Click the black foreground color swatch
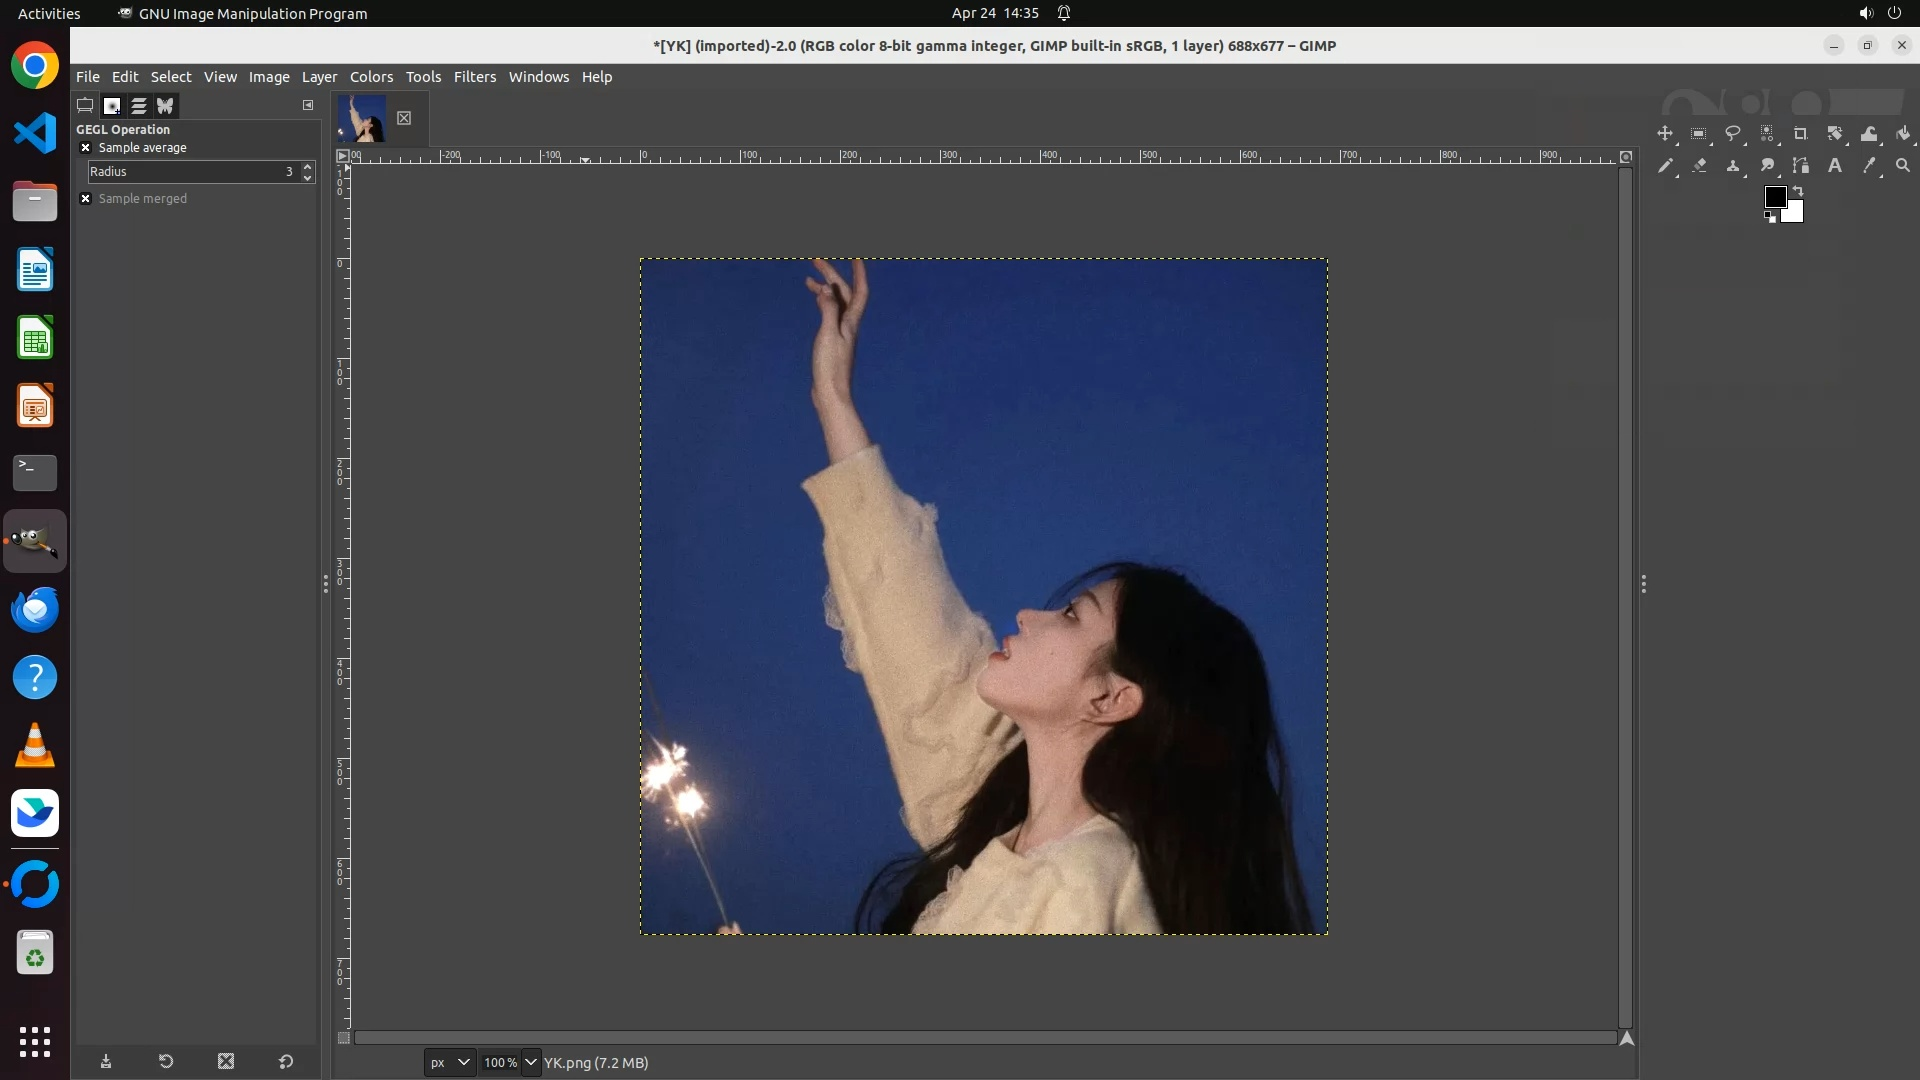1920x1080 pixels. click(1774, 196)
